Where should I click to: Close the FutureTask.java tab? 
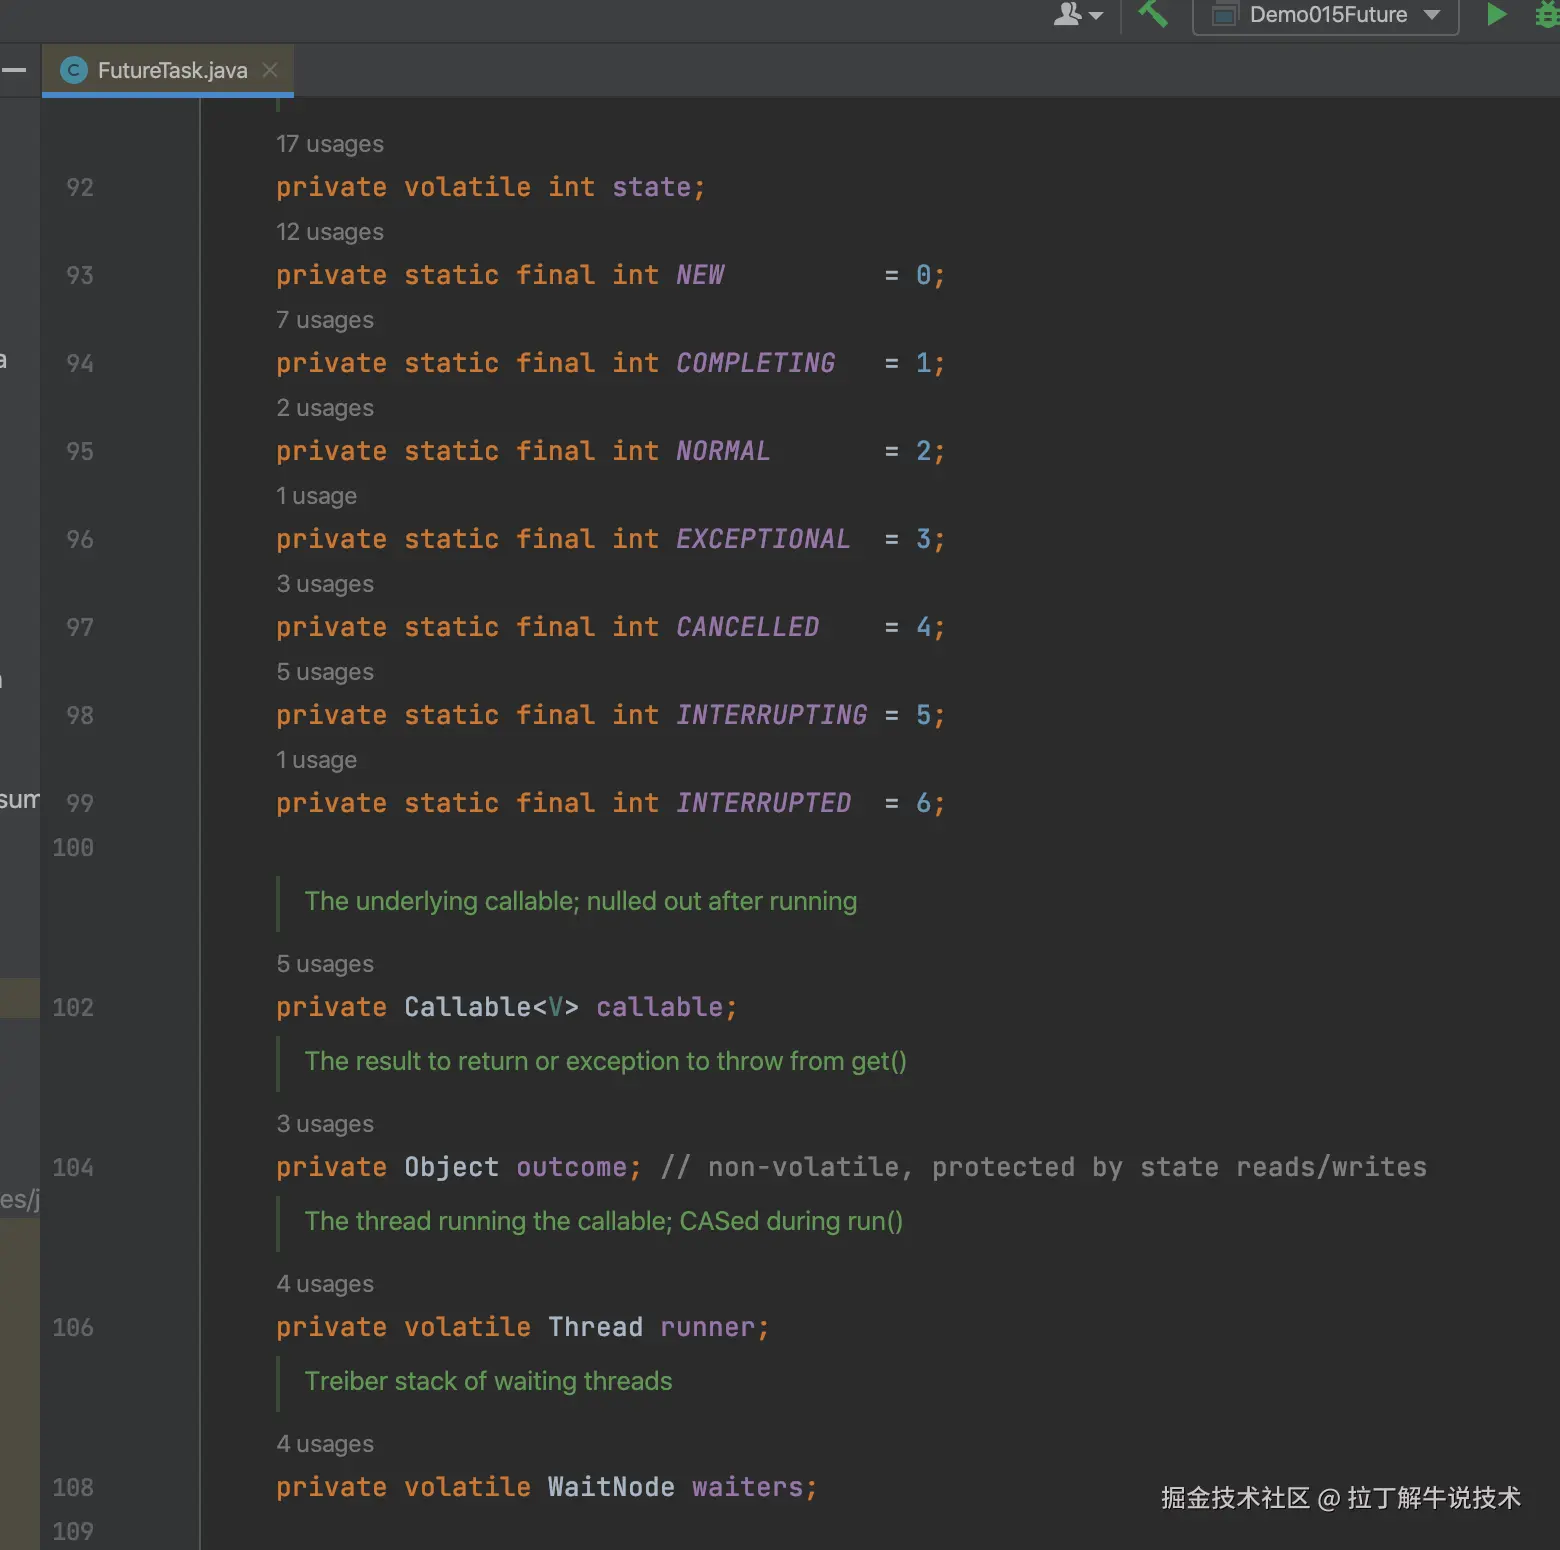[x=270, y=70]
